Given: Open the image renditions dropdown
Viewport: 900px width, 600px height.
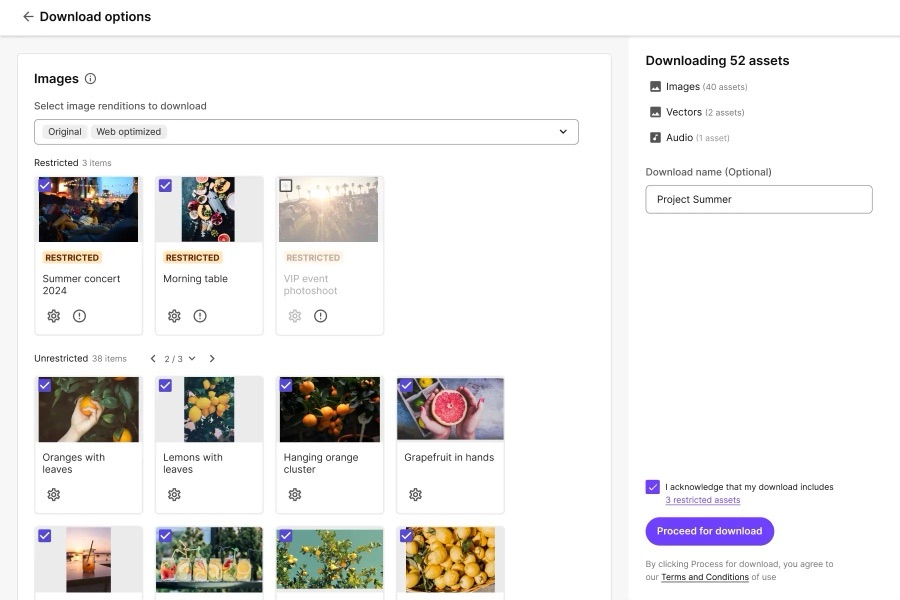Looking at the screenshot, I should [563, 131].
